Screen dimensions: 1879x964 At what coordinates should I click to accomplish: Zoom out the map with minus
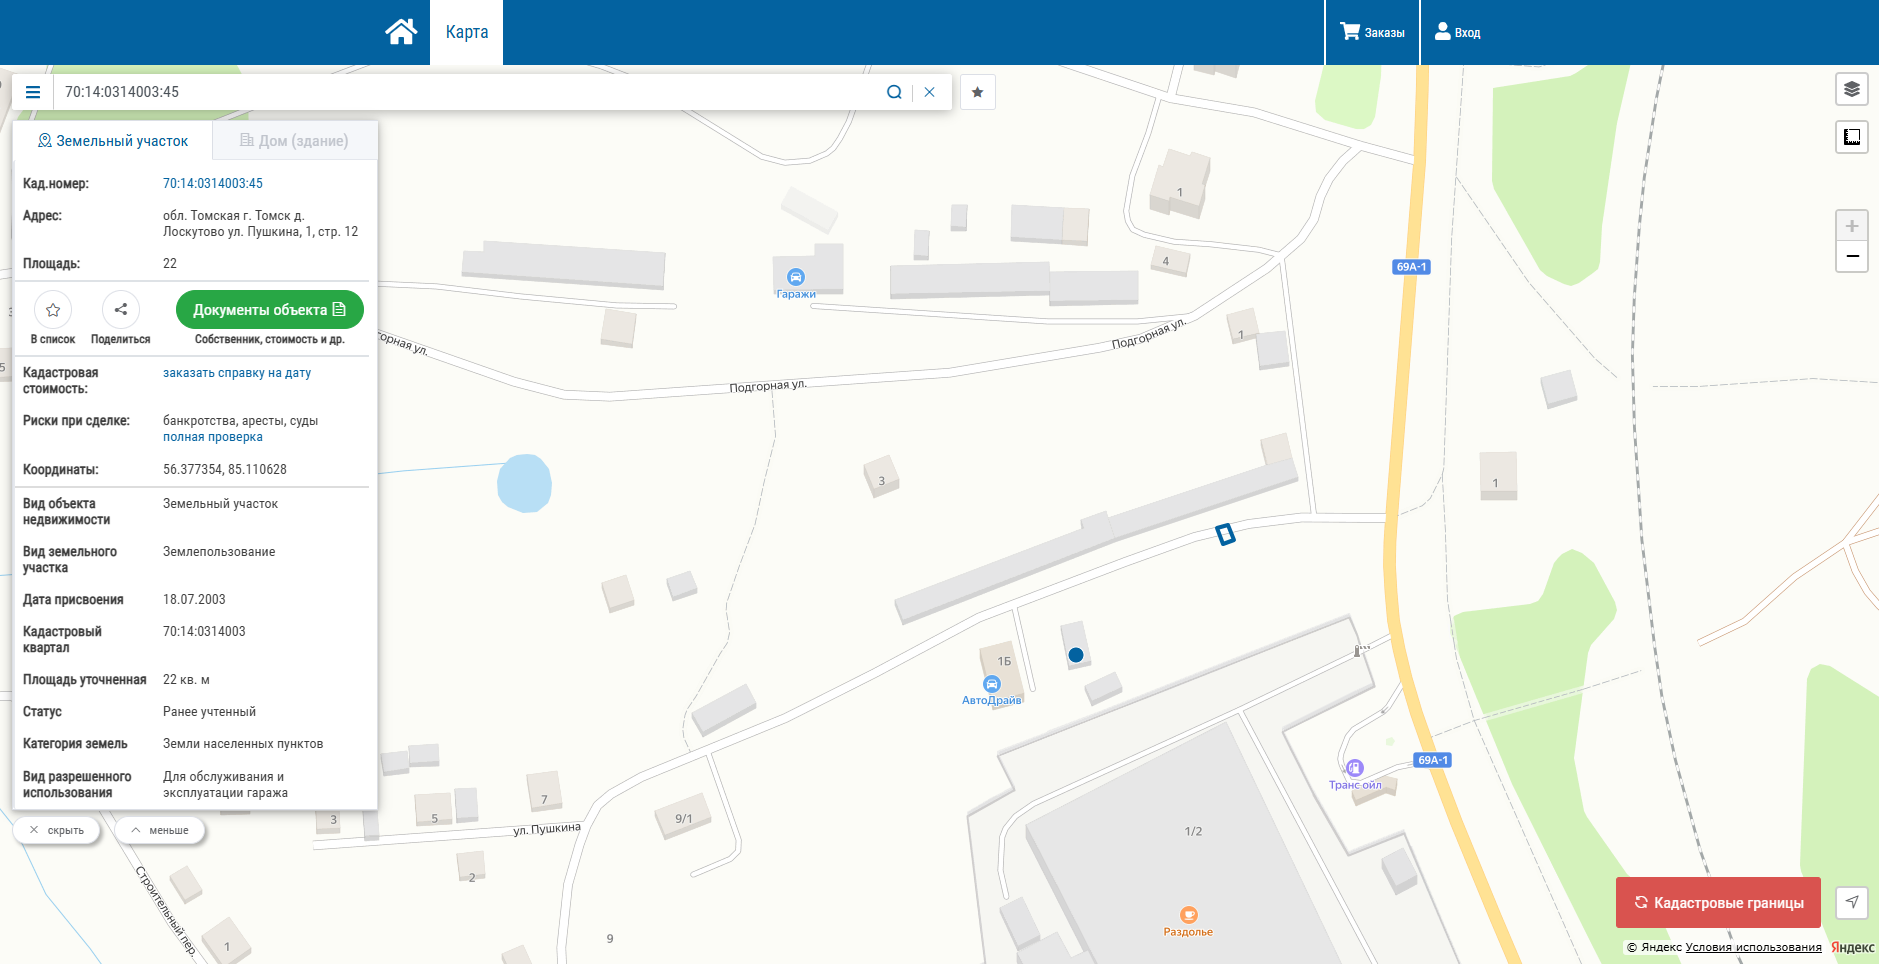[x=1851, y=257]
